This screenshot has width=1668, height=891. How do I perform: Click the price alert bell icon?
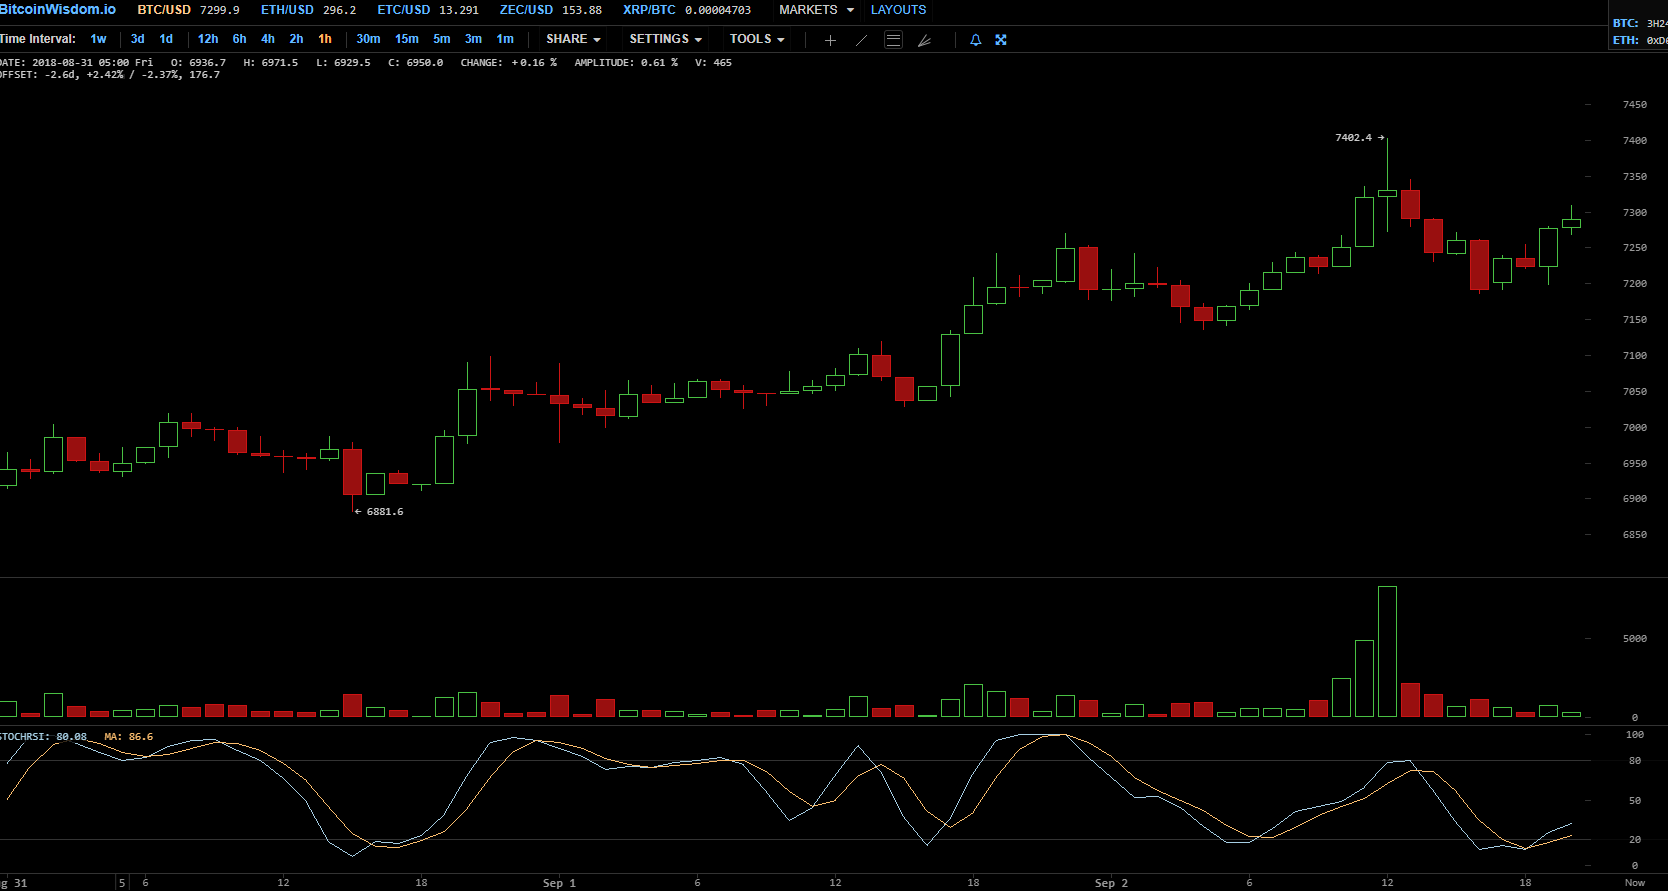point(975,40)
